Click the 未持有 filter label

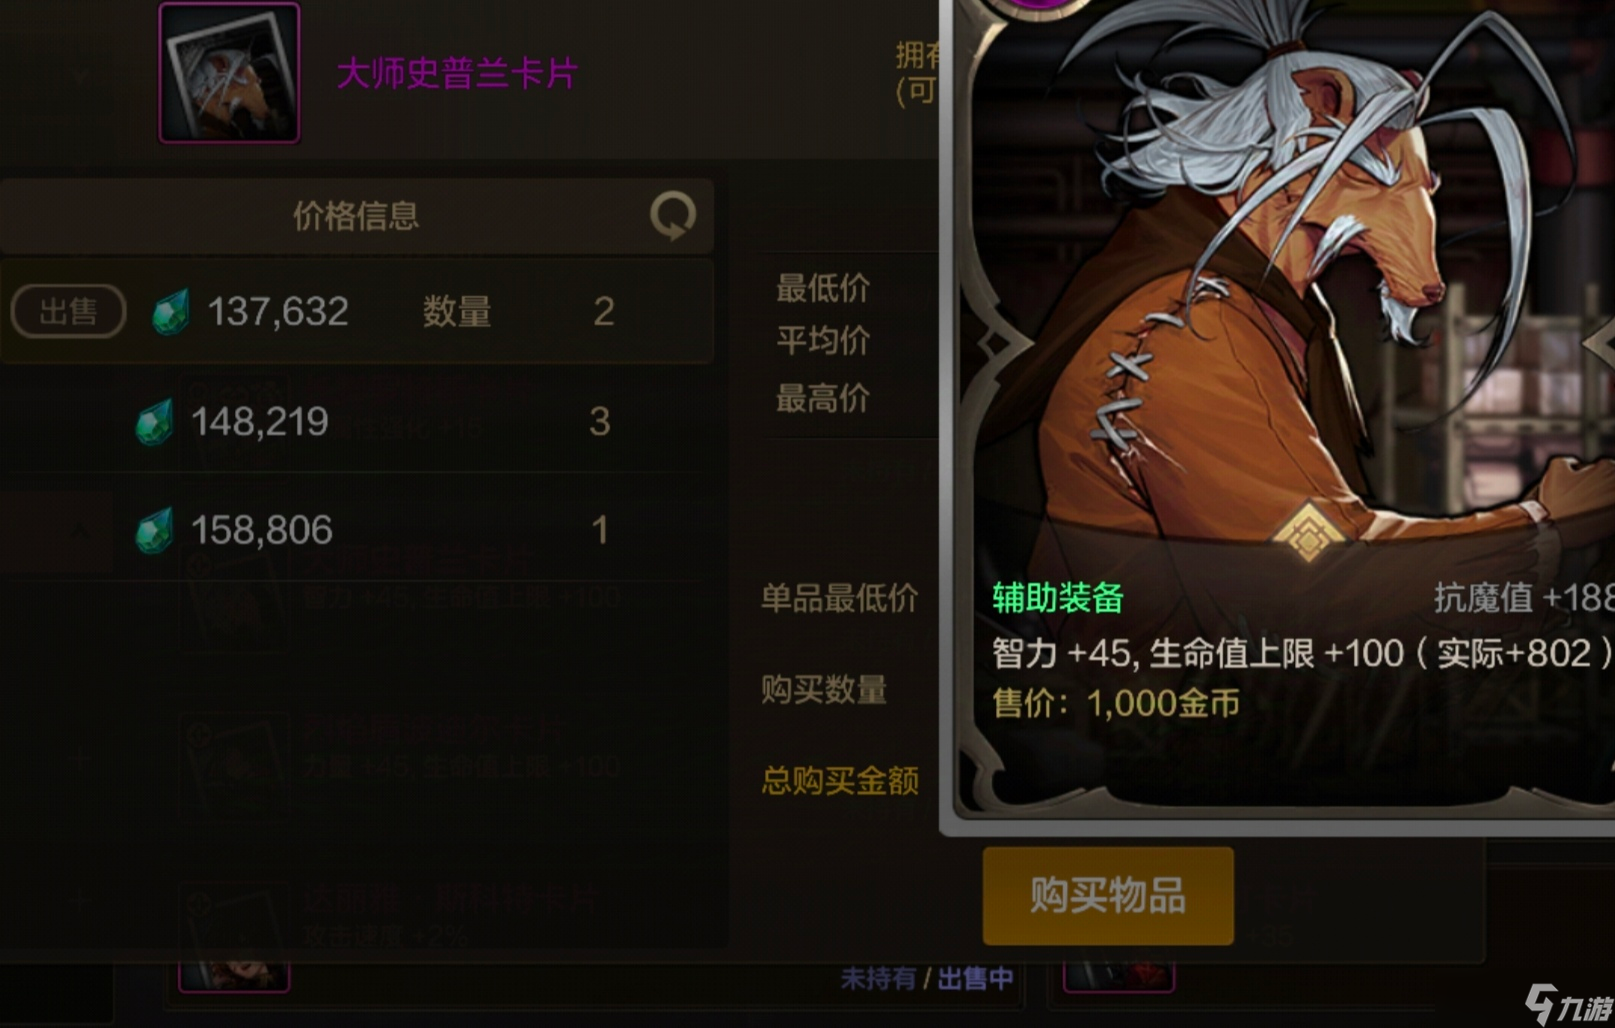(877, 978)
